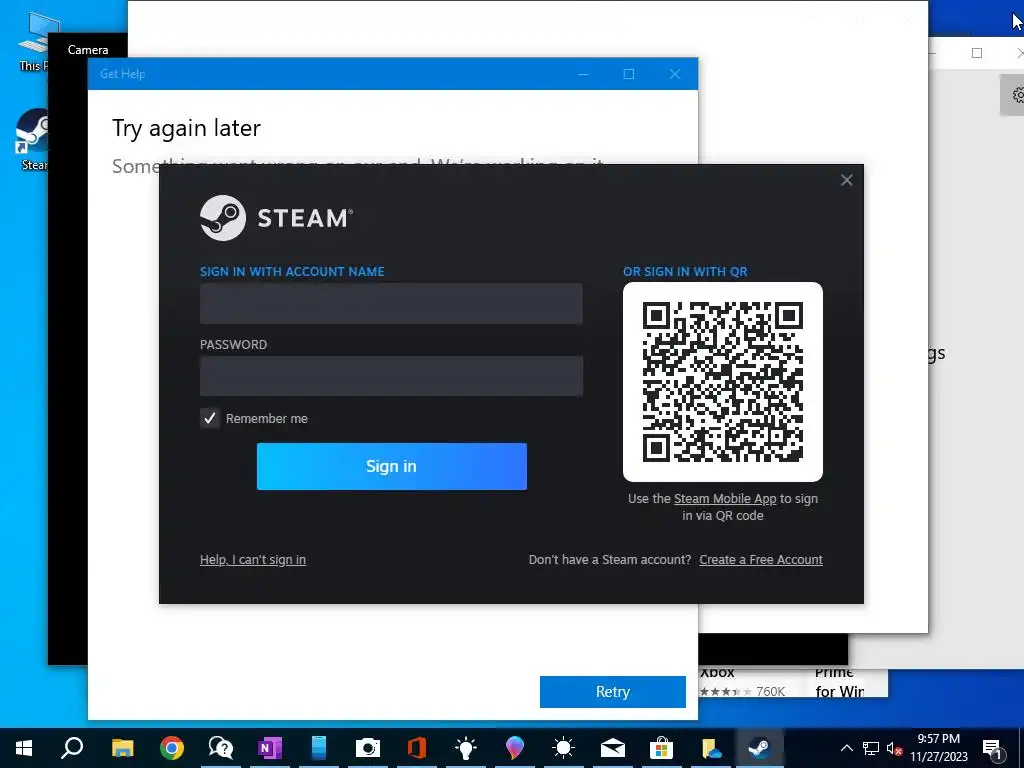
Task: Open Help, I can't sign in link
Action: coord(253,560)
